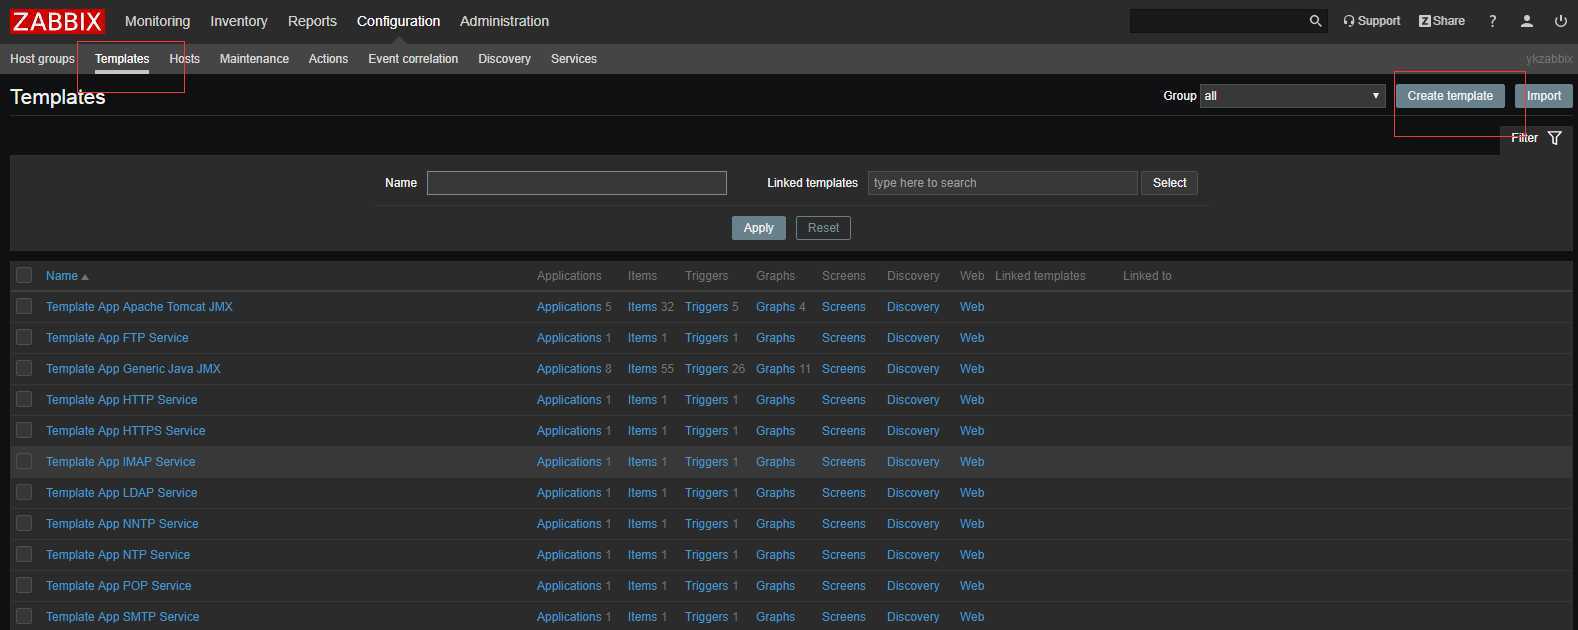This screenshot has width=1578, height=630.
Task: Open the Share link
Action: pos(1441,21)
